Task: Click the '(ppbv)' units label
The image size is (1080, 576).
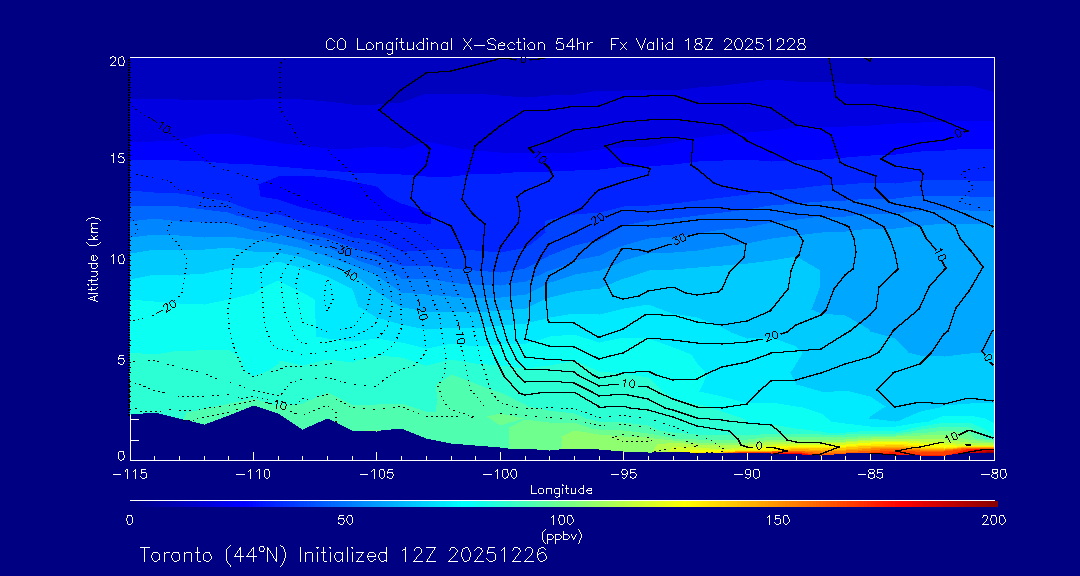Action: tap(561, 536)
